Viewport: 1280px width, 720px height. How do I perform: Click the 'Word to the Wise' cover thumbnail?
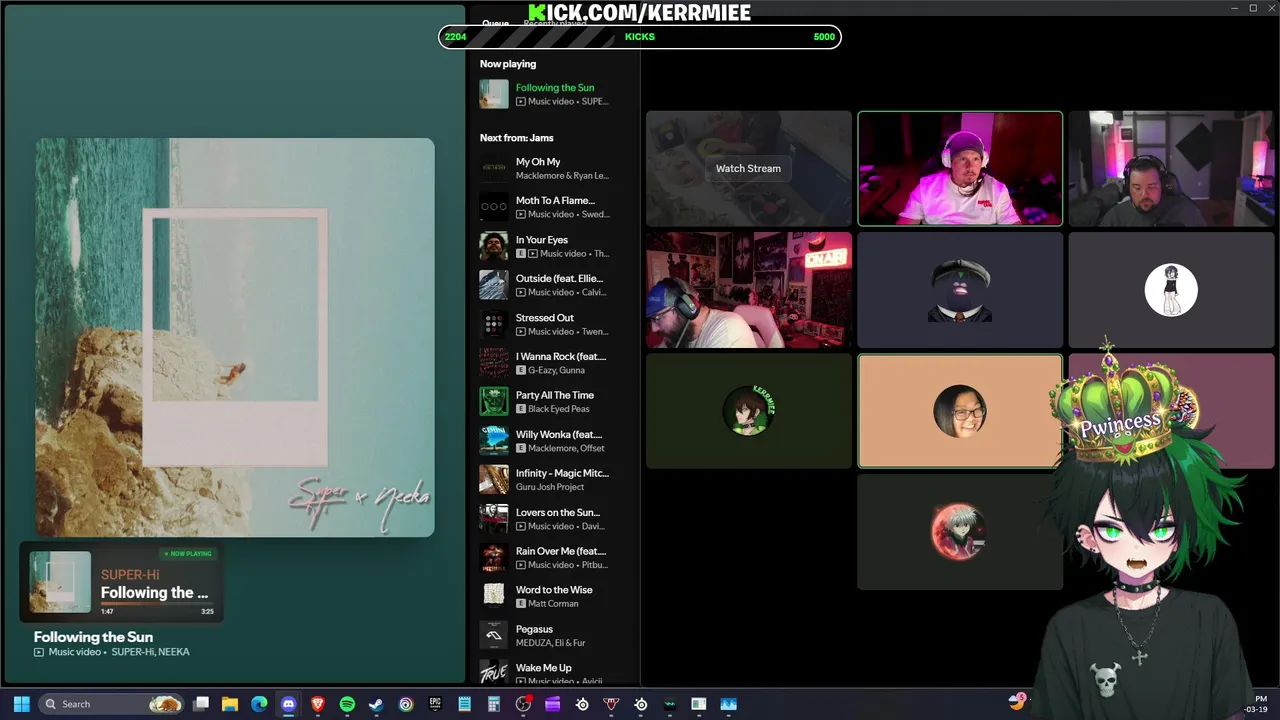click(494, 596)
